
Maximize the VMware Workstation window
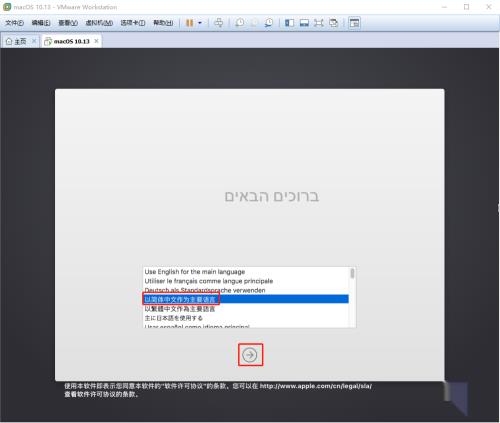click(x=466, y=7)
